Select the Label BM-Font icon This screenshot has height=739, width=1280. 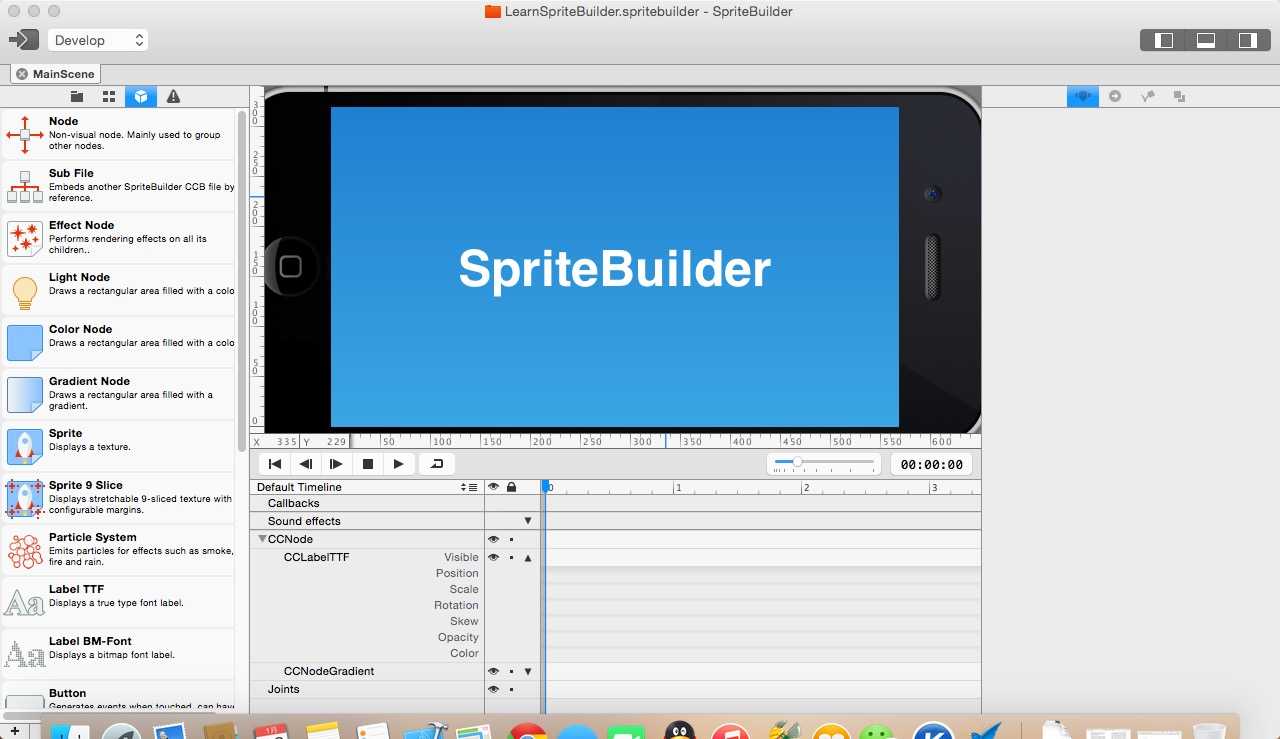[24, 654]
